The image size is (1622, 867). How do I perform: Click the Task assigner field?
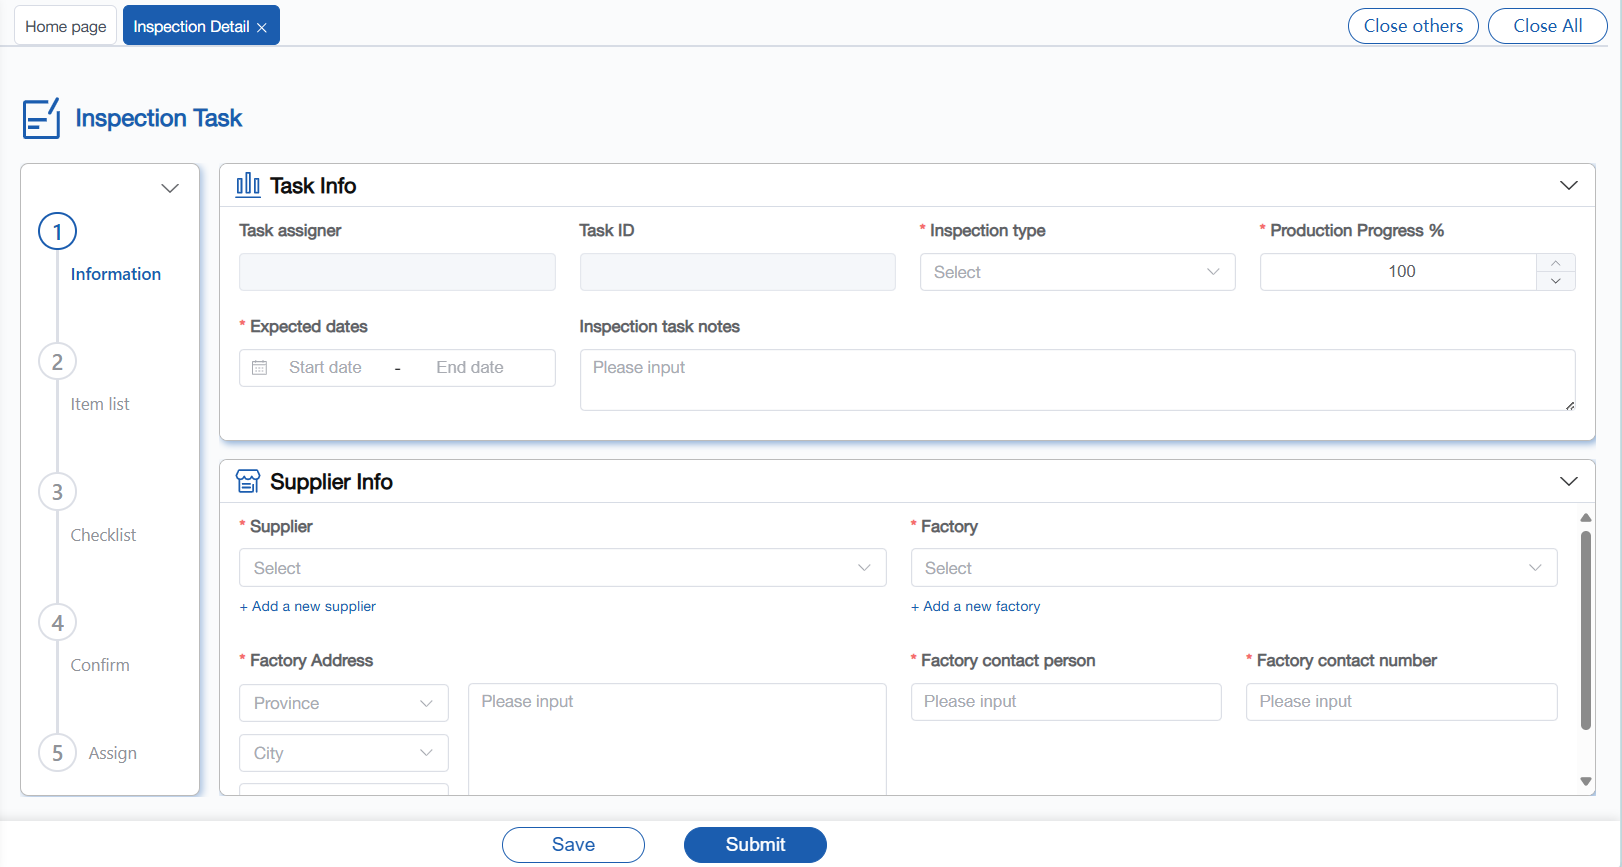coord(397,272)
